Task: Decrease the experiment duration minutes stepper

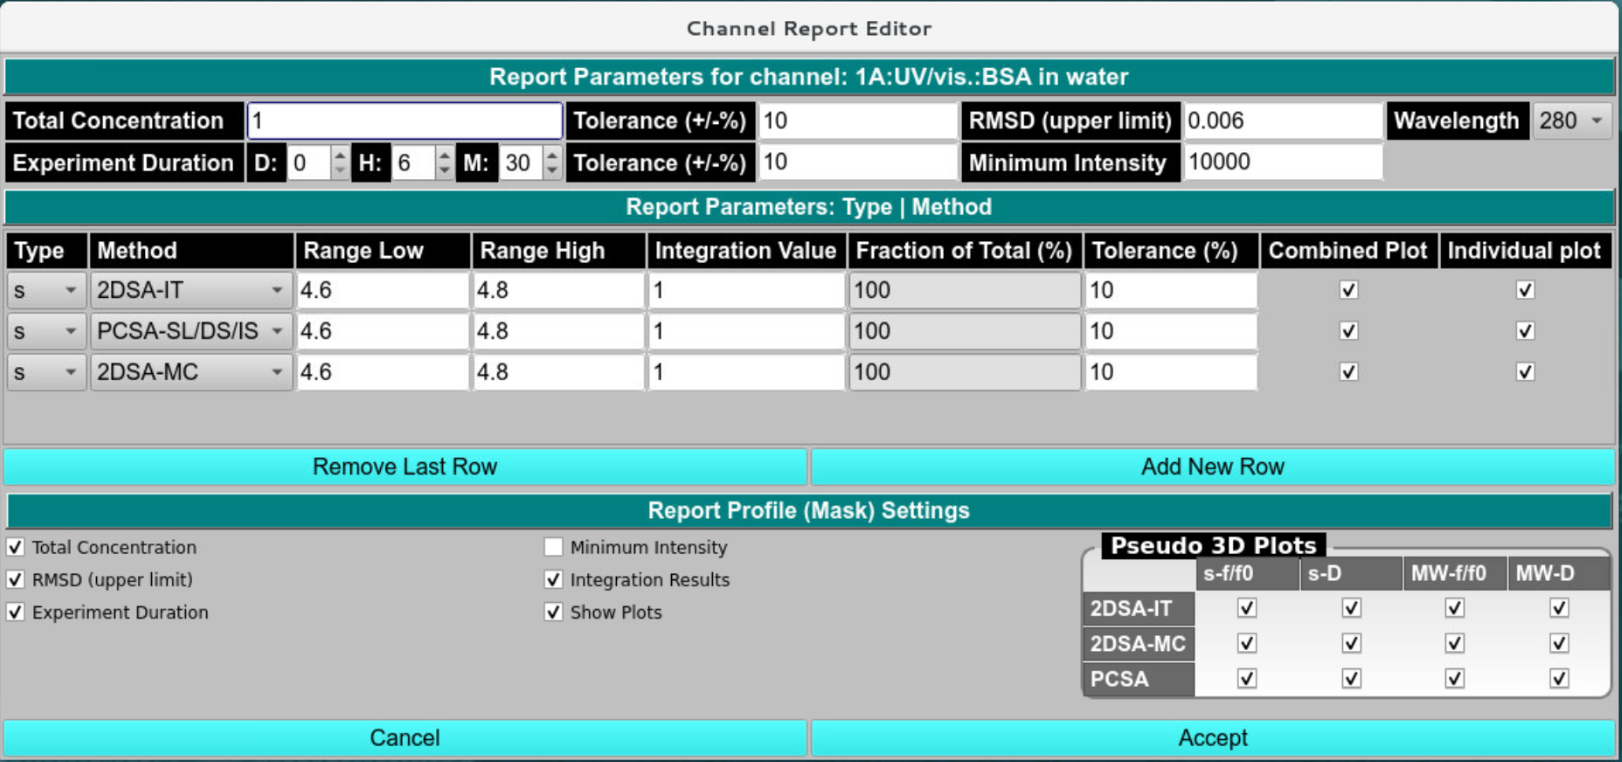Action: click(x=552, y=171)
